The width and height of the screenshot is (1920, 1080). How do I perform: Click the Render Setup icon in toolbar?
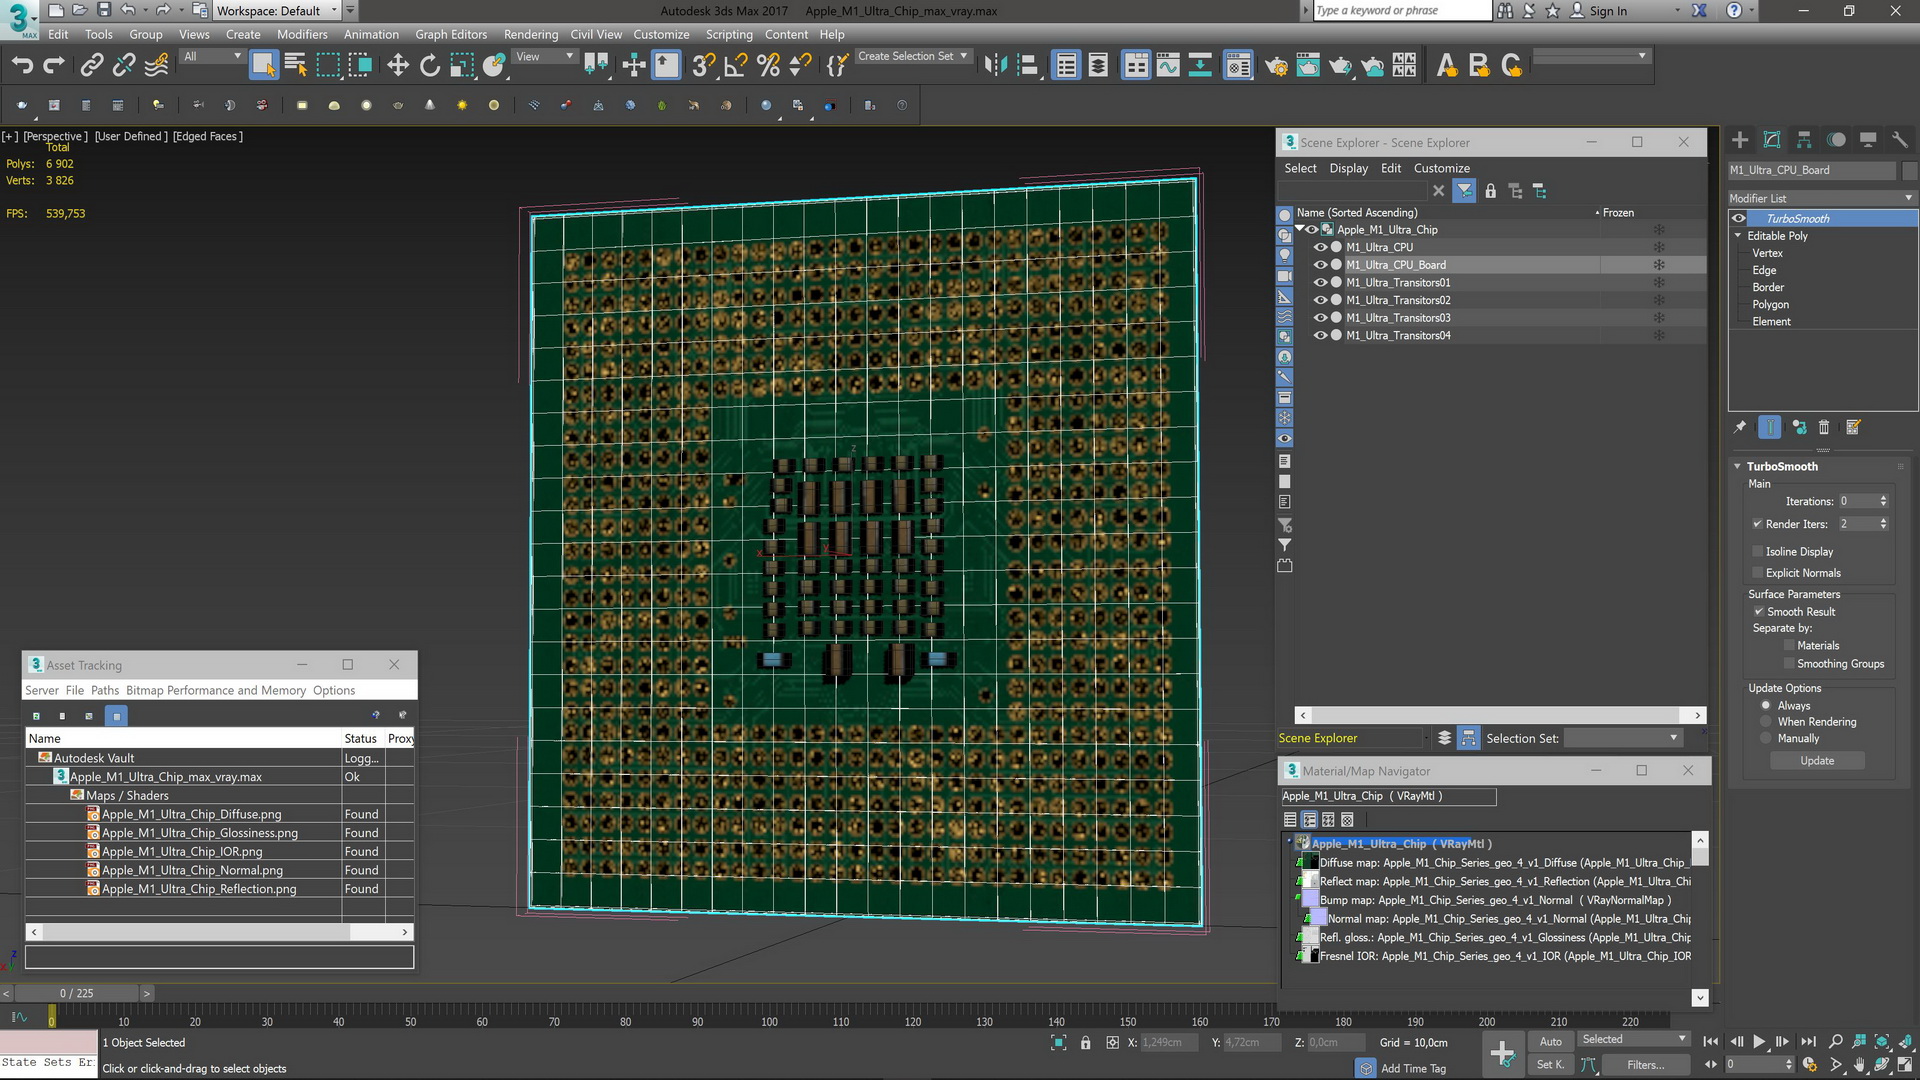click(1275, 66)
